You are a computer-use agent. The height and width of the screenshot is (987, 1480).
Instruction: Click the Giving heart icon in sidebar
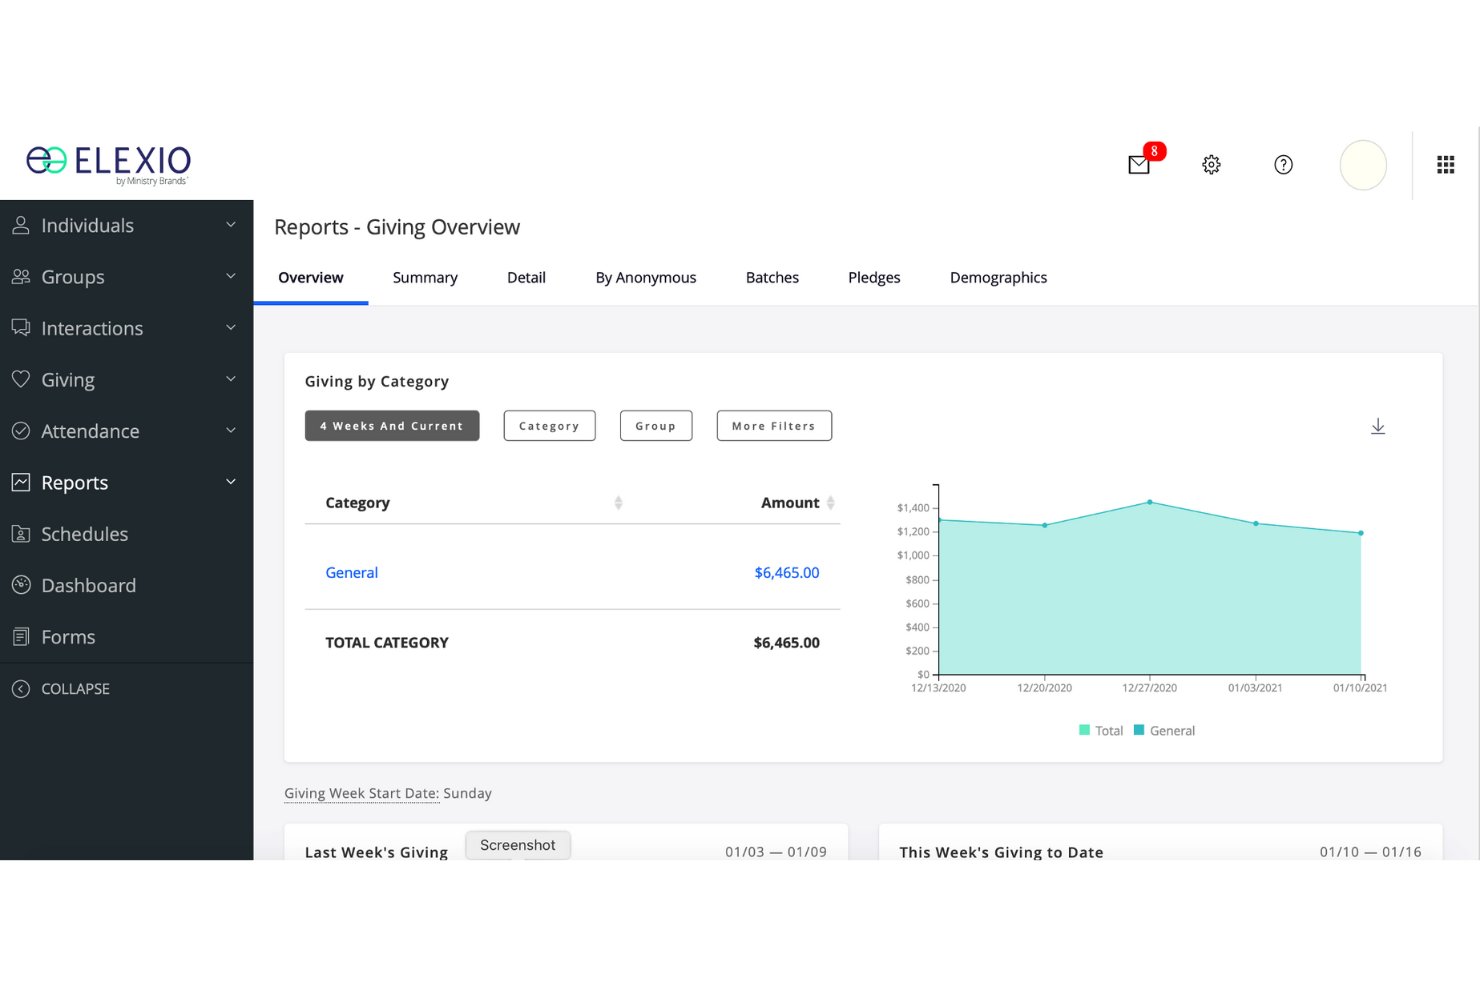tap(20, 380)
